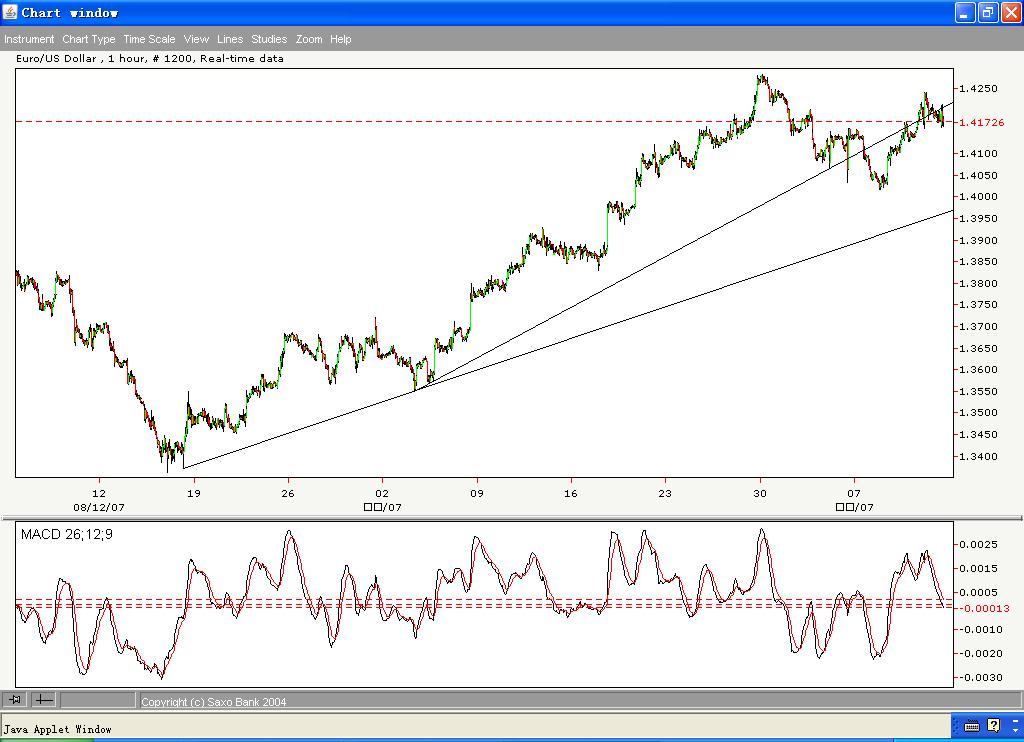The width and height of the screenshot is (1024, 742).
Task: Open the Zoom menu
Action: pyautogui.click(x=309, y=39)
